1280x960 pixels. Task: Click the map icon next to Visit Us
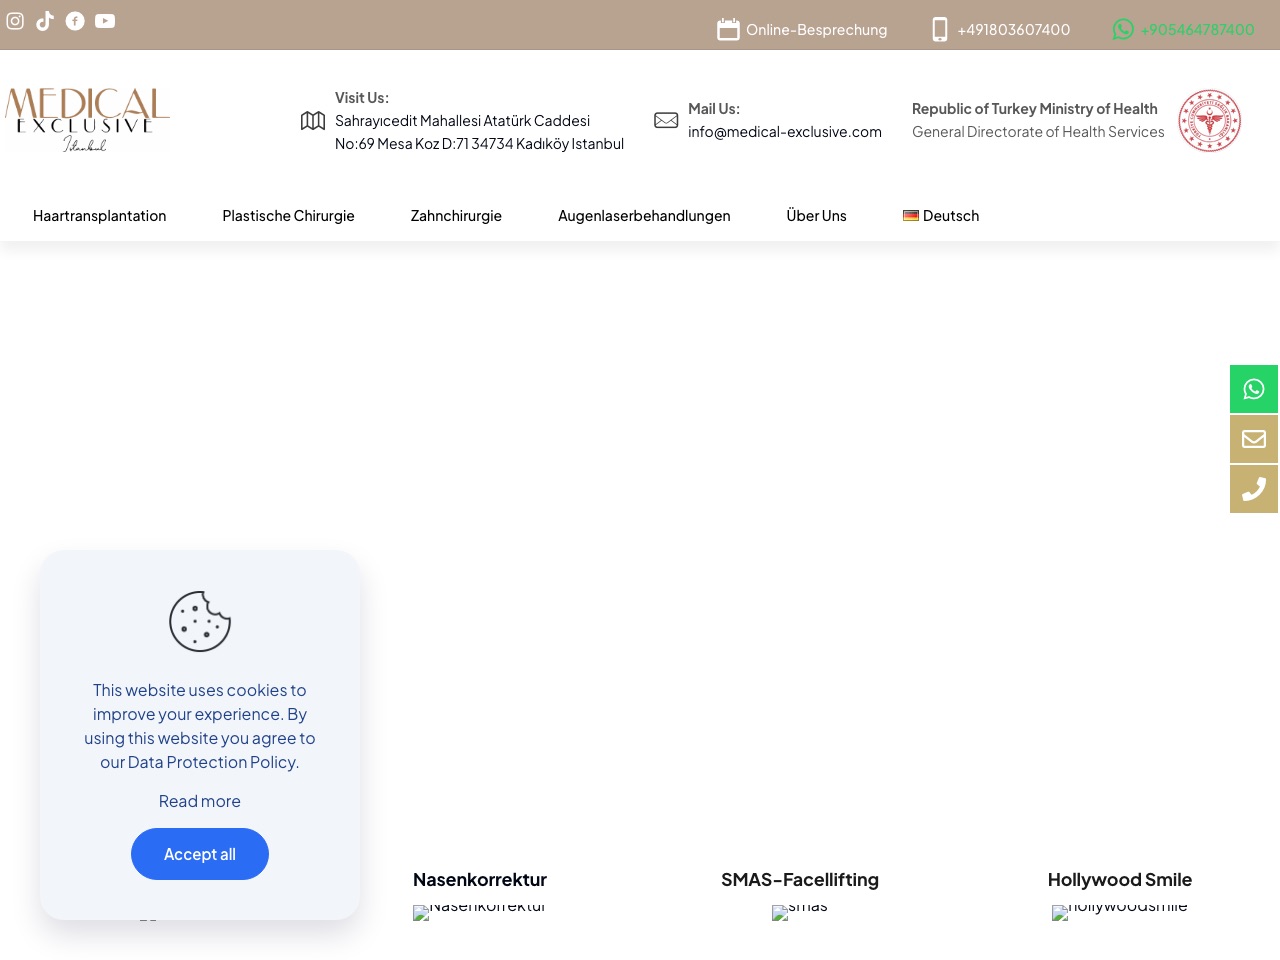point(313,121)
